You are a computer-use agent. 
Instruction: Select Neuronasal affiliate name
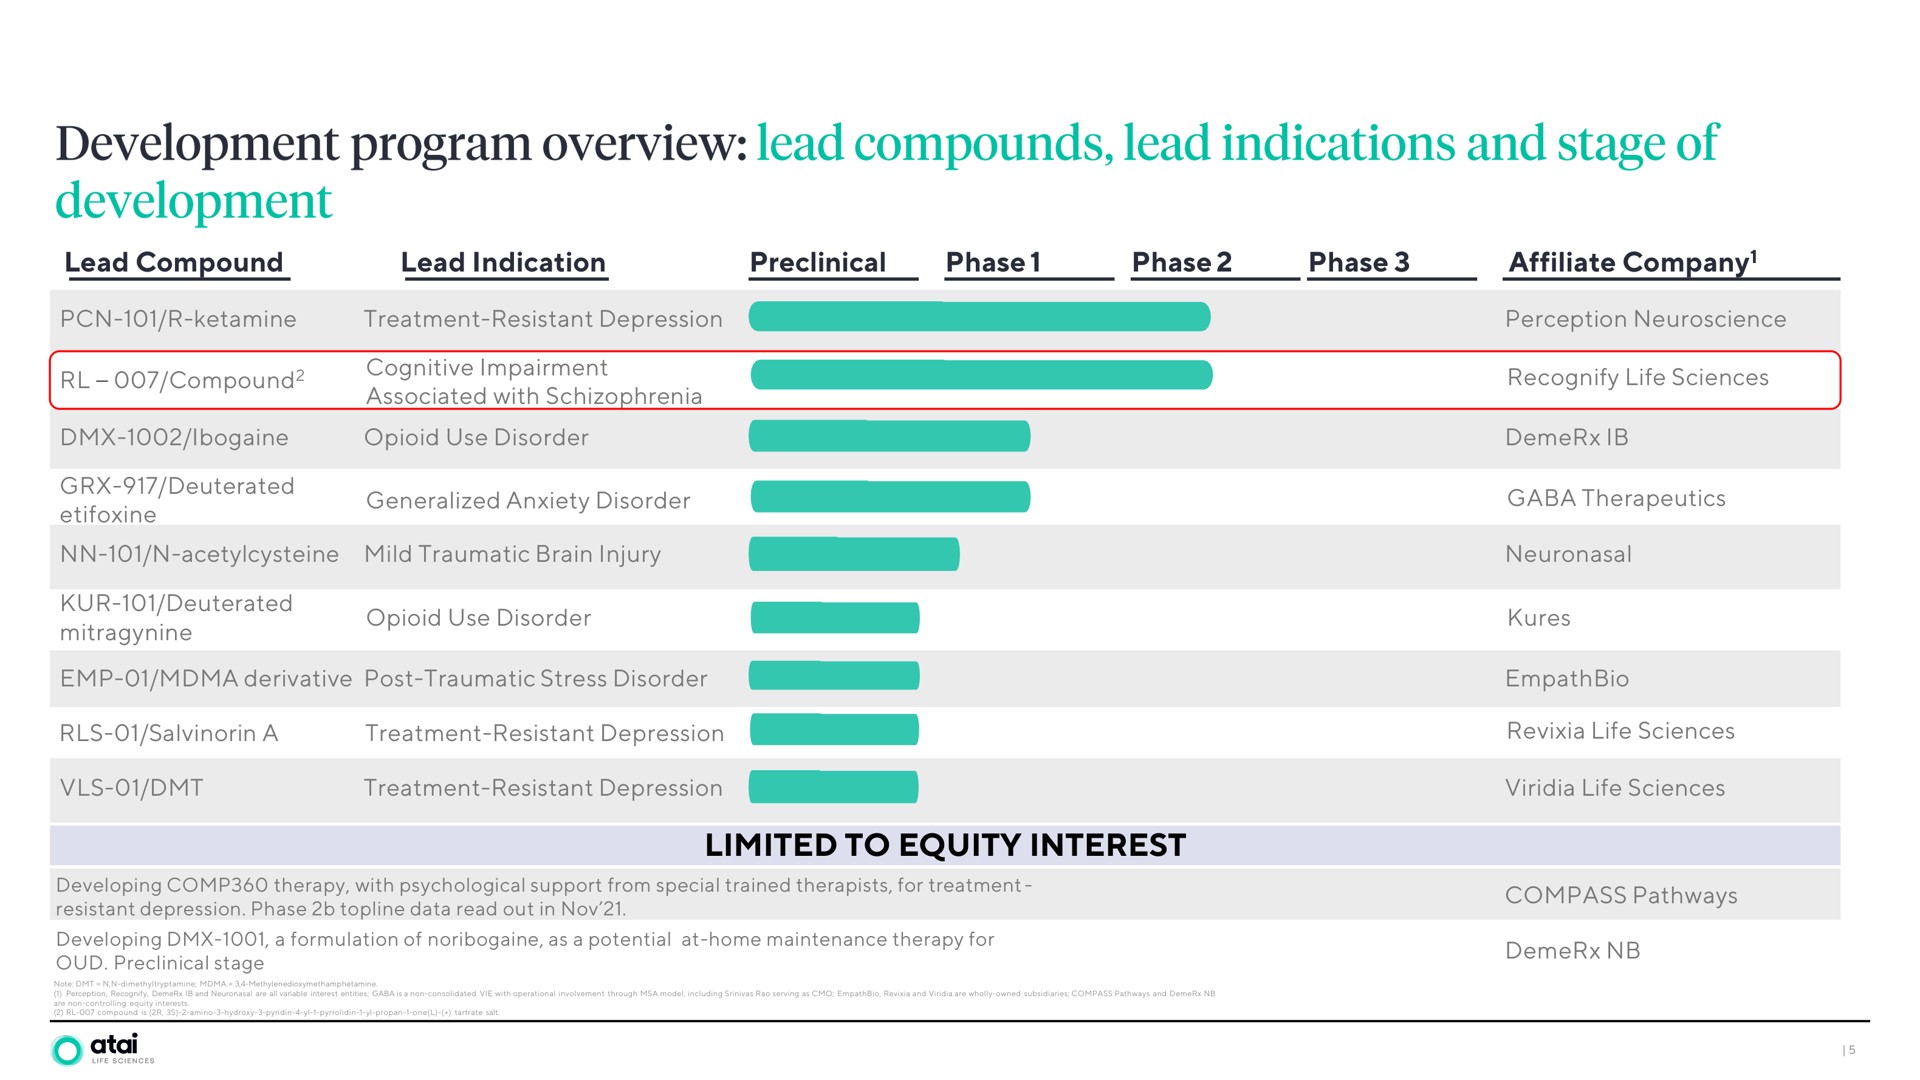(1568, 554)
